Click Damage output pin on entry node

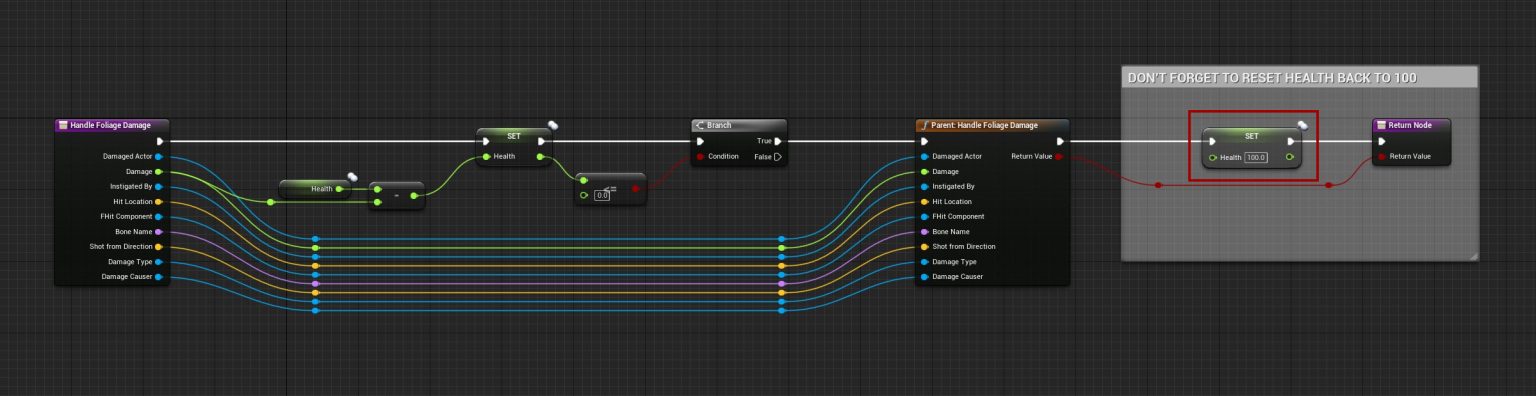tap(159, 171)
